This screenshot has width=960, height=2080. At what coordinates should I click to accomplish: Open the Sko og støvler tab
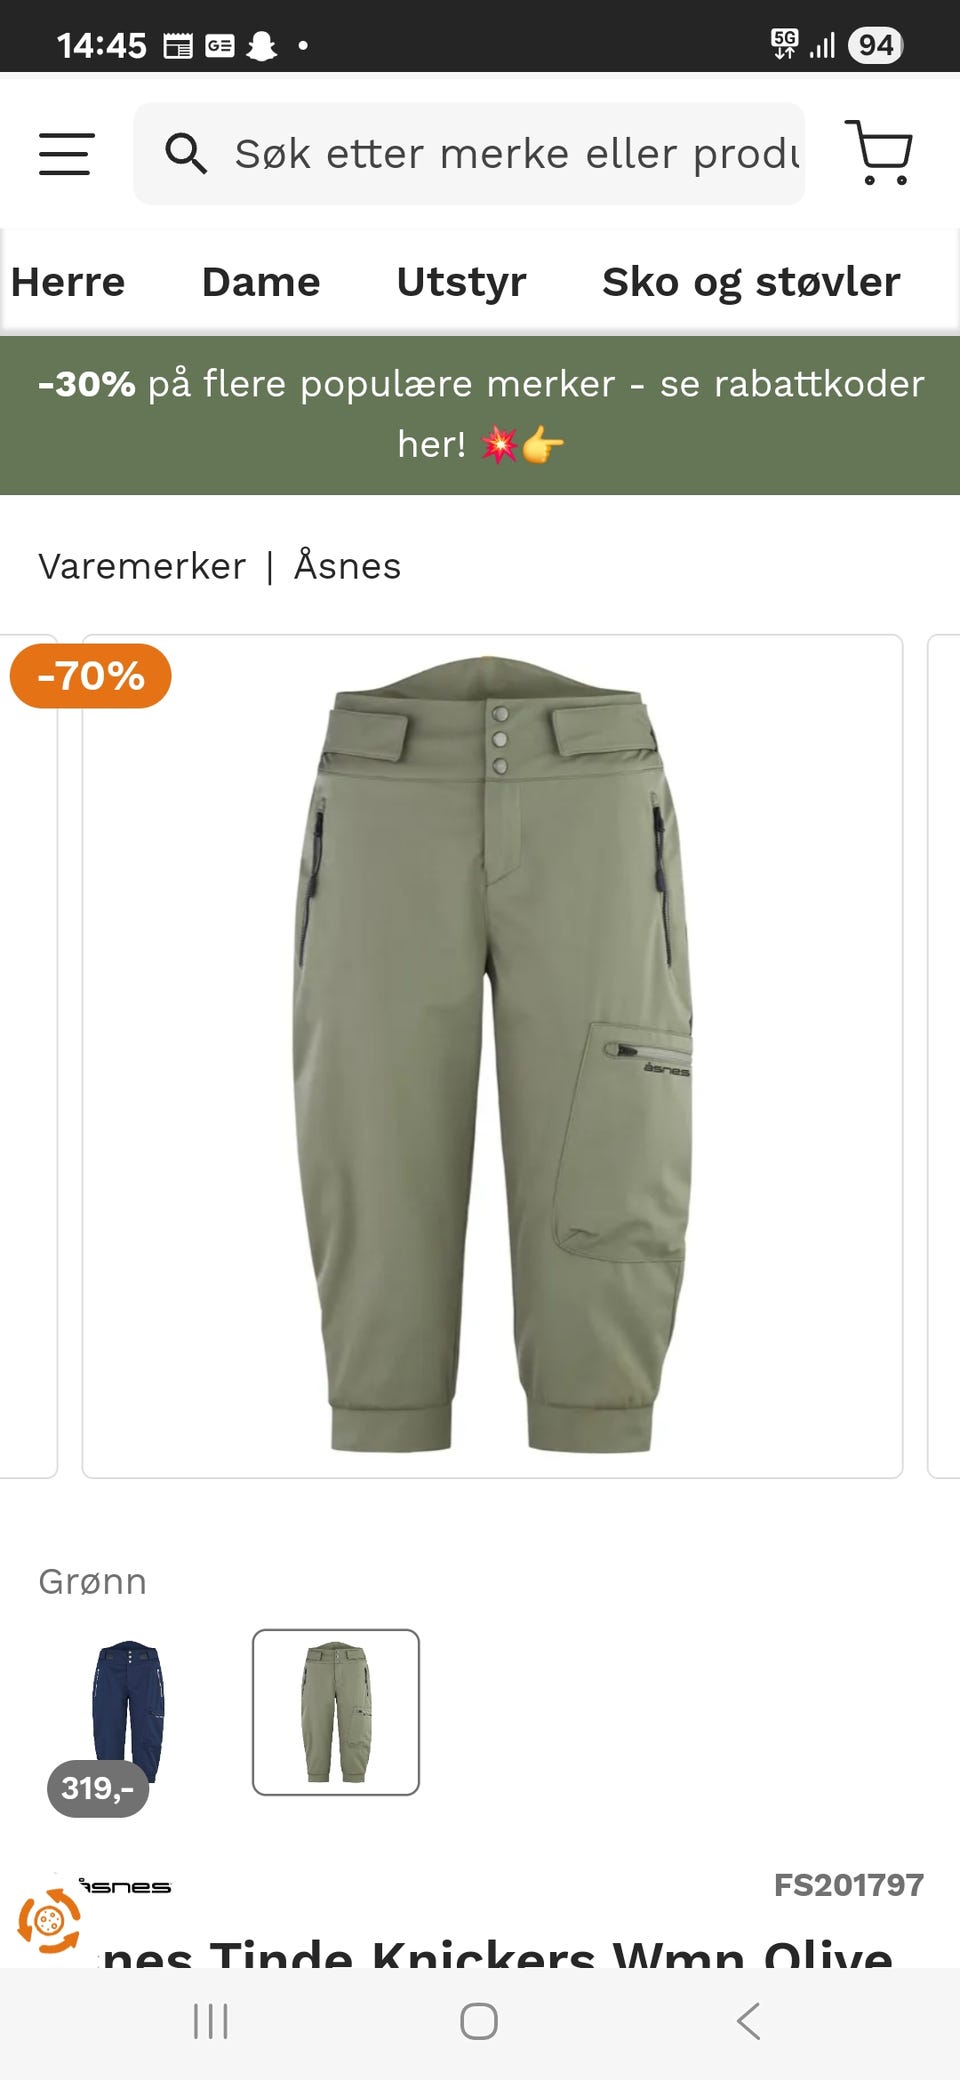pos(751,282)
